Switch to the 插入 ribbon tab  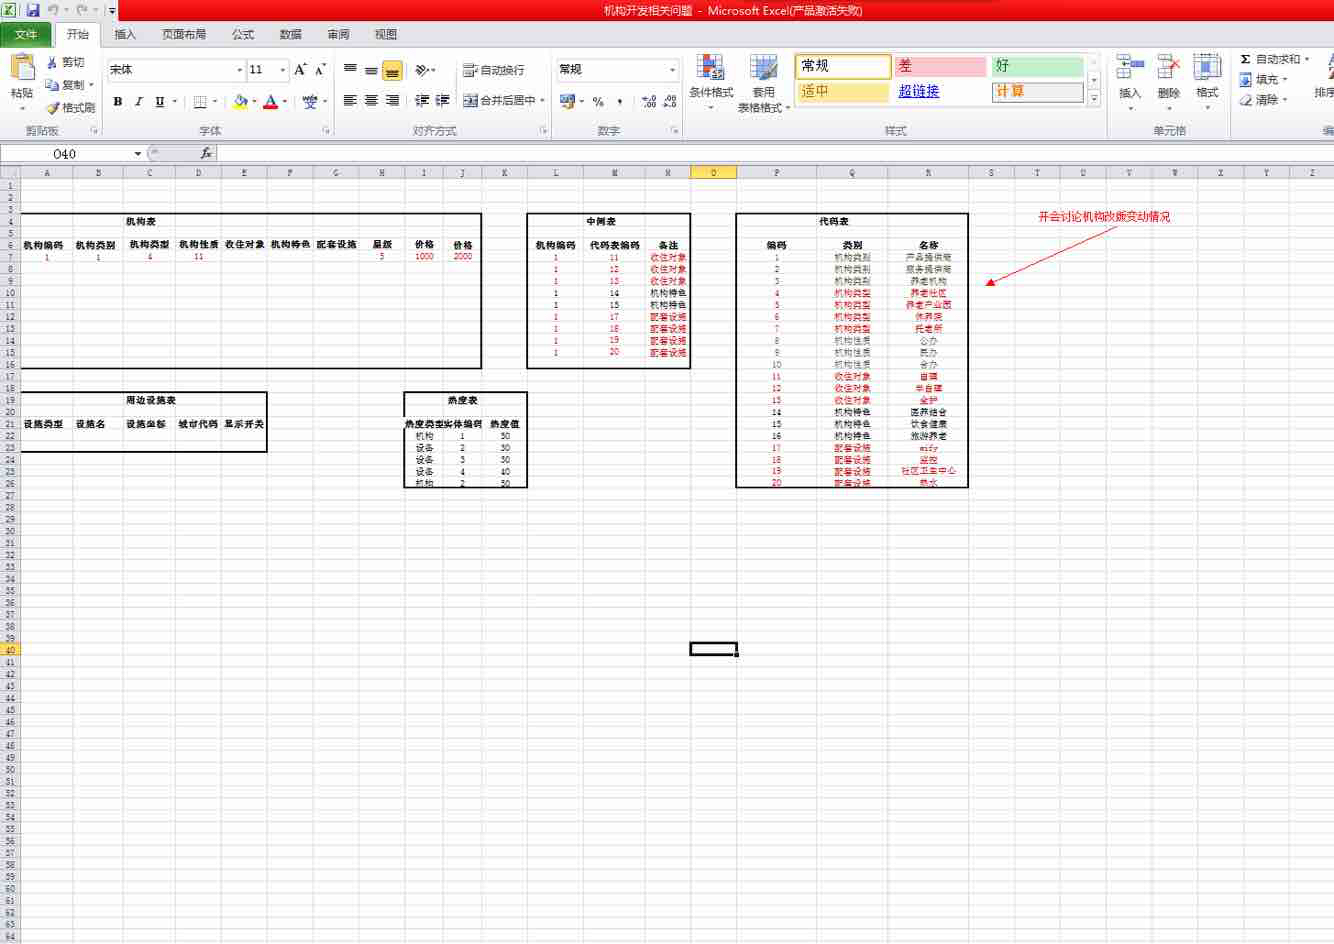(125, 34)
